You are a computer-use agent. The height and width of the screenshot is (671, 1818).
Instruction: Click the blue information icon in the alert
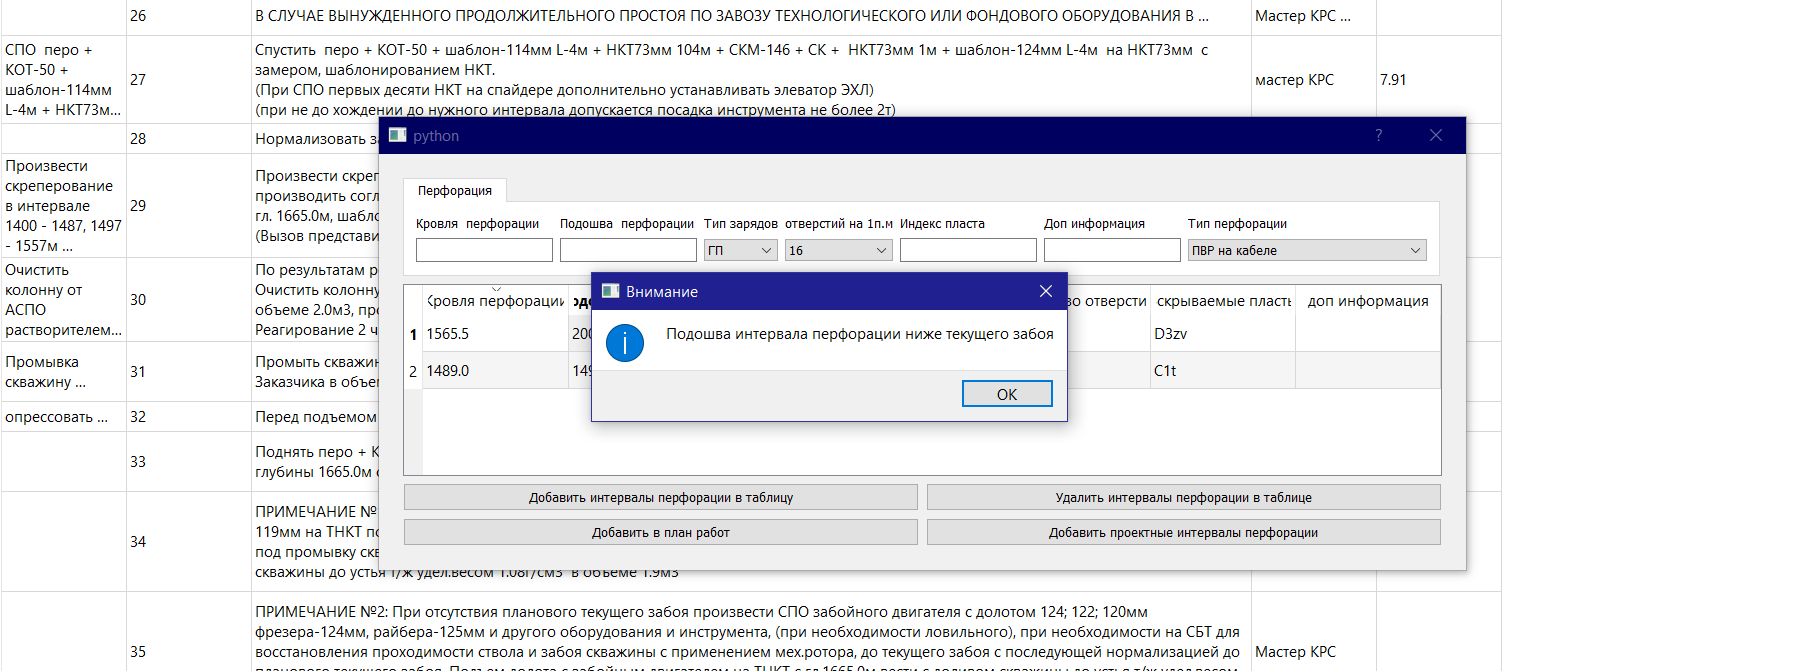click(x=625, y=343)
